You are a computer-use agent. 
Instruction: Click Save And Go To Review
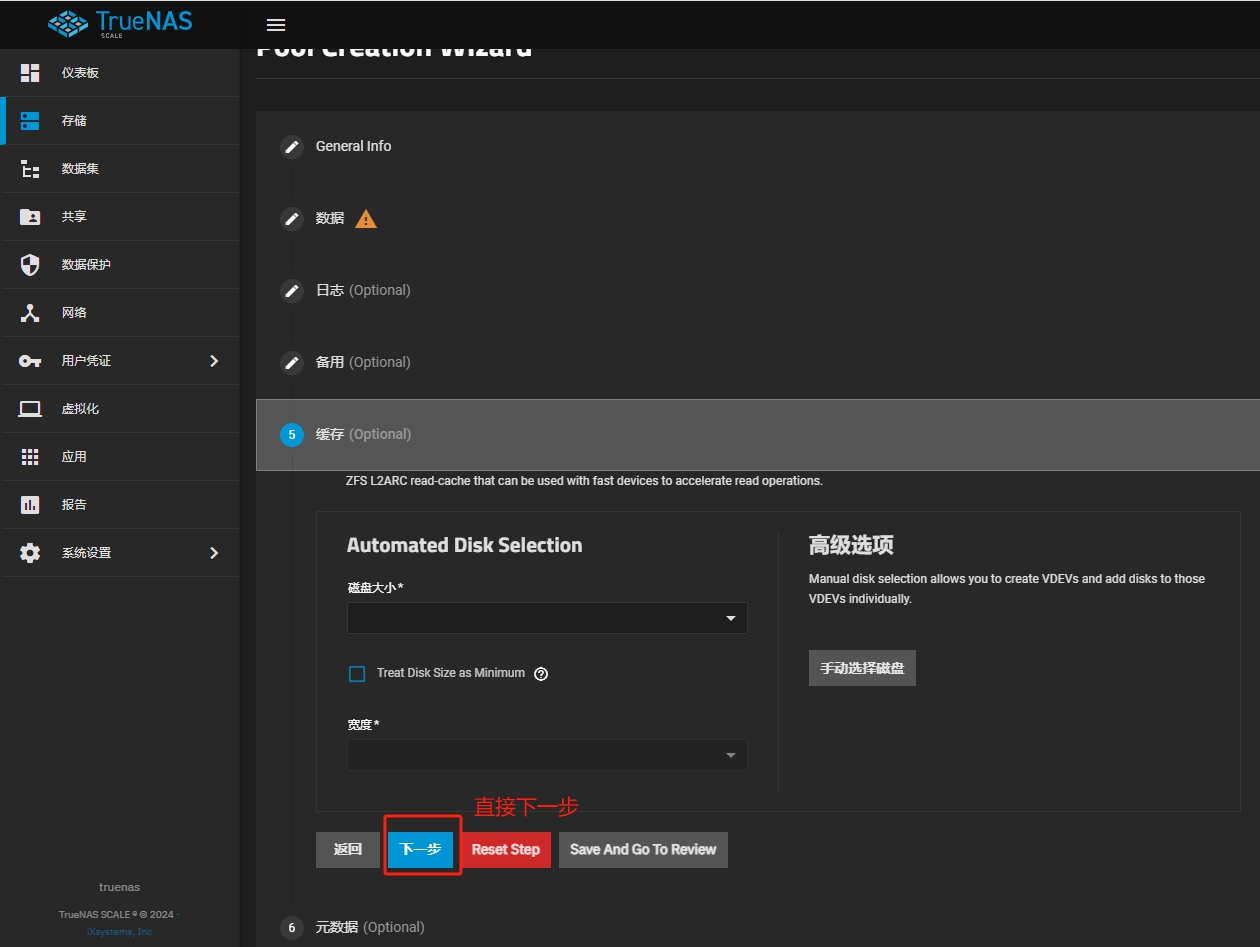tap(643, 849)
